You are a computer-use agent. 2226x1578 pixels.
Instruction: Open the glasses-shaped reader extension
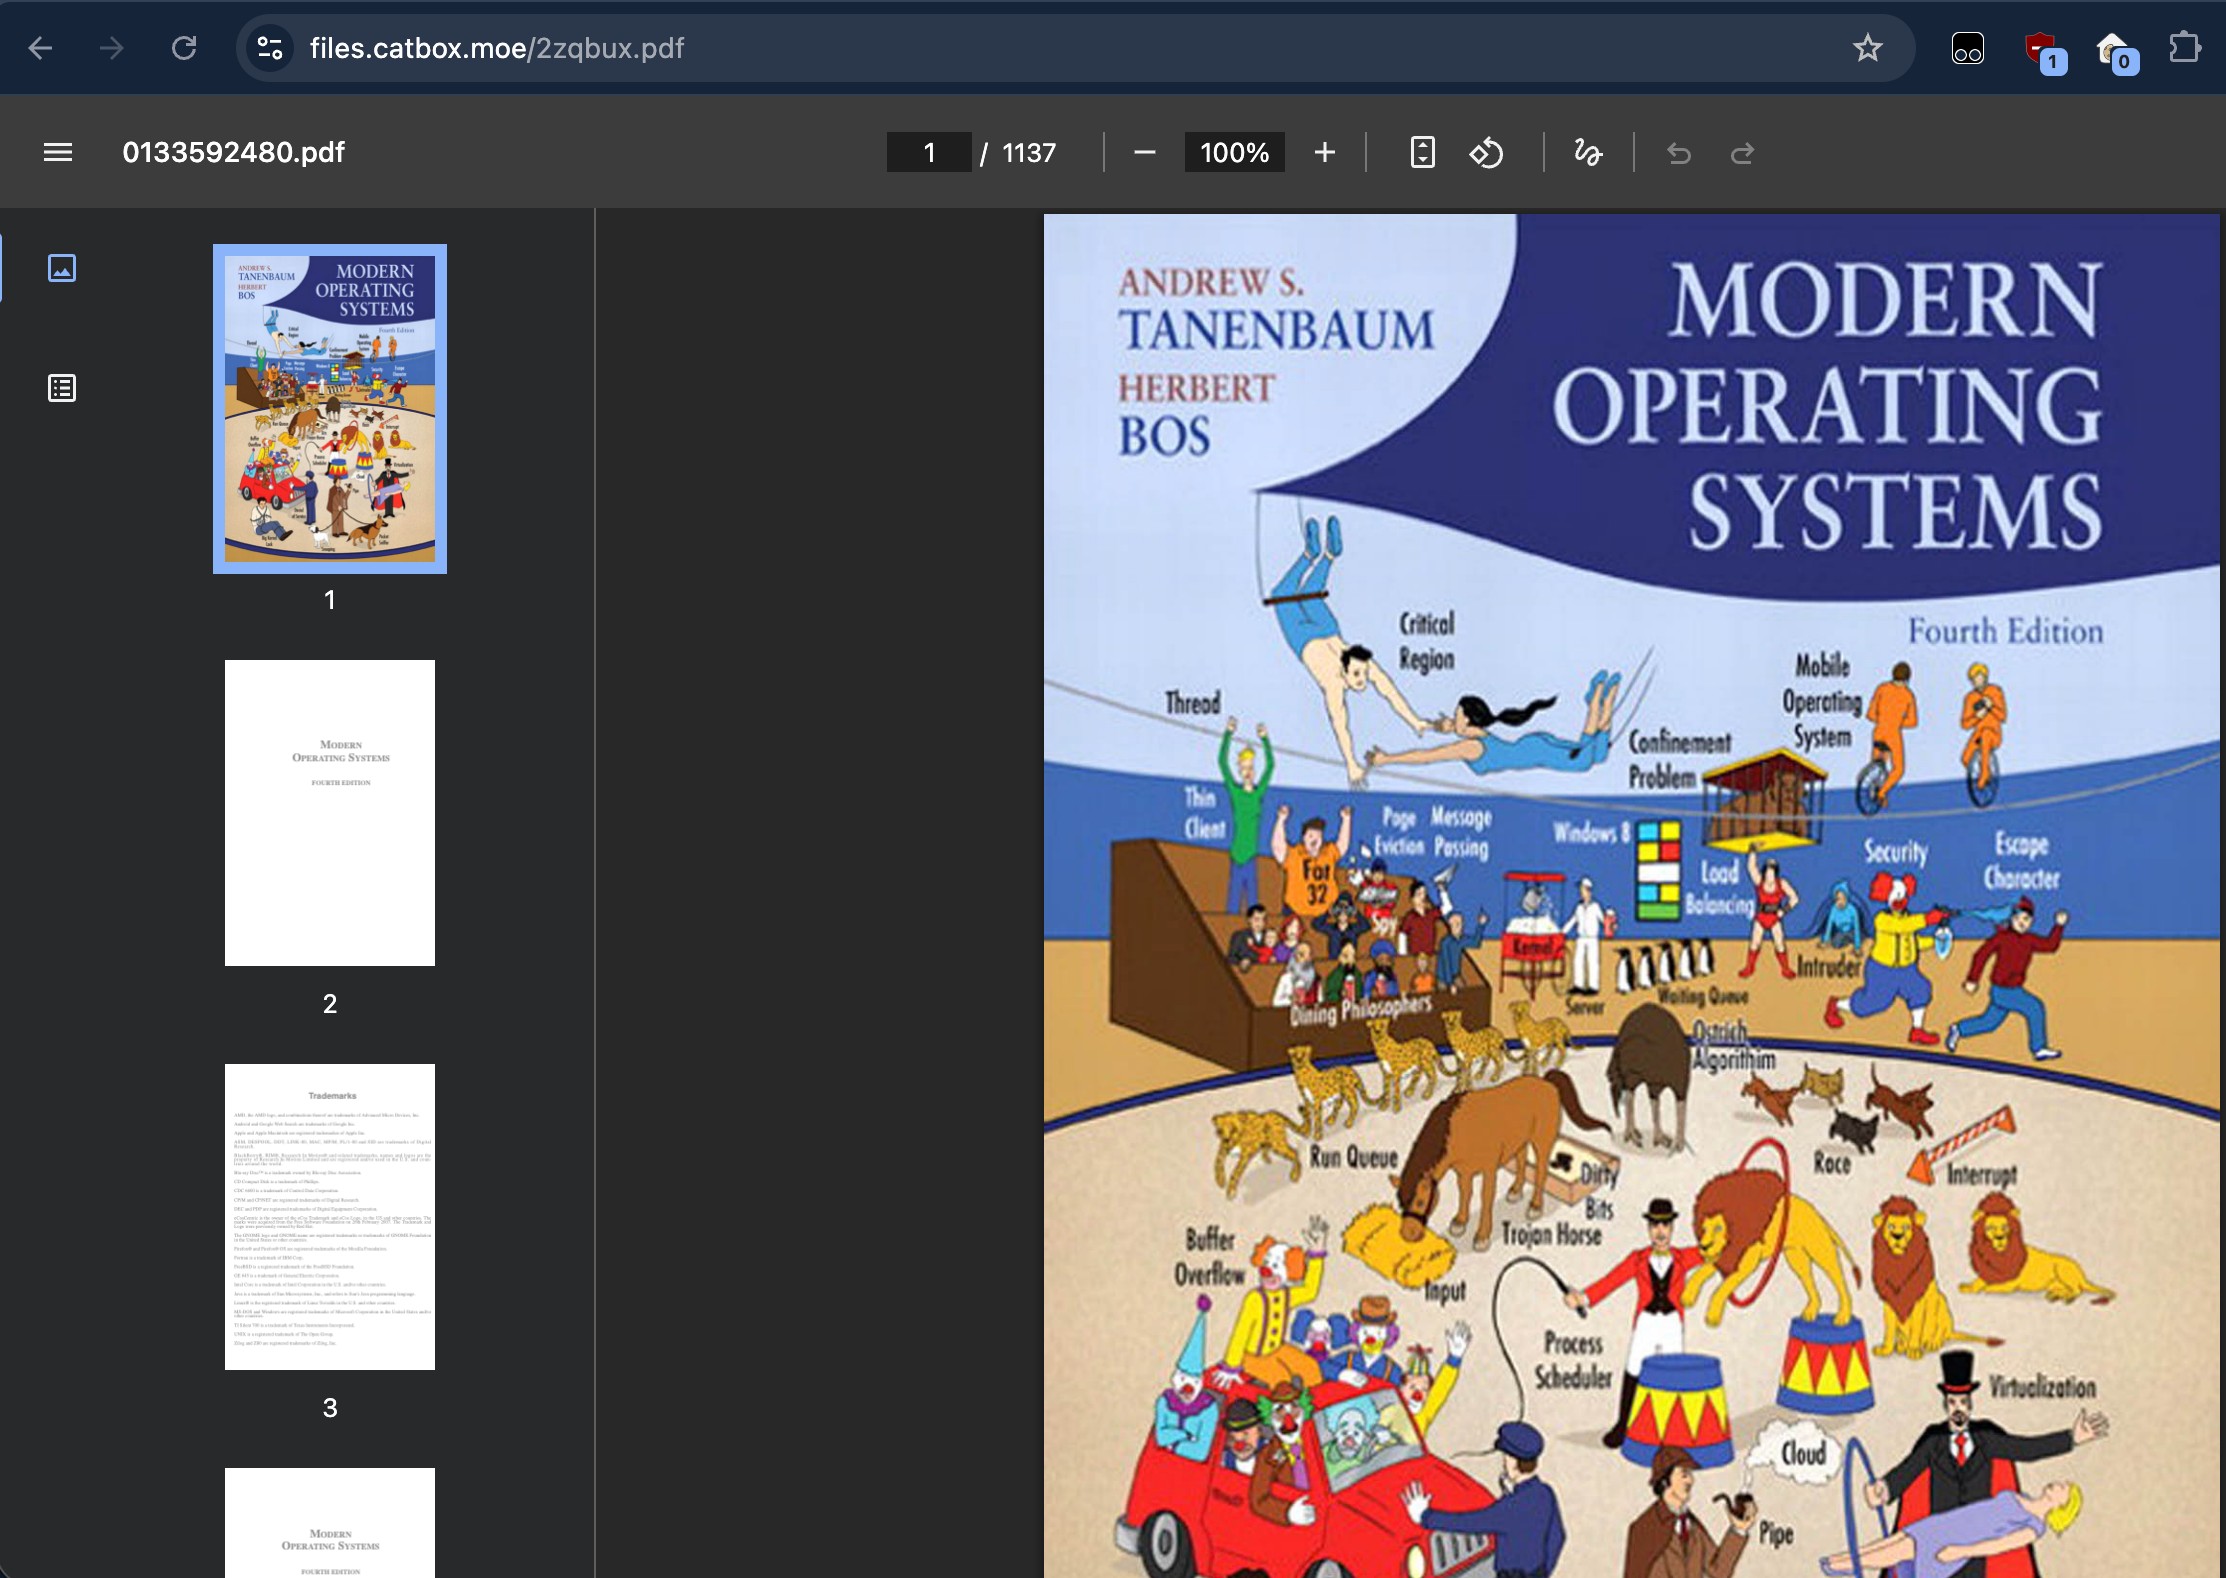pyautogui.click(x=1967, y=48)
